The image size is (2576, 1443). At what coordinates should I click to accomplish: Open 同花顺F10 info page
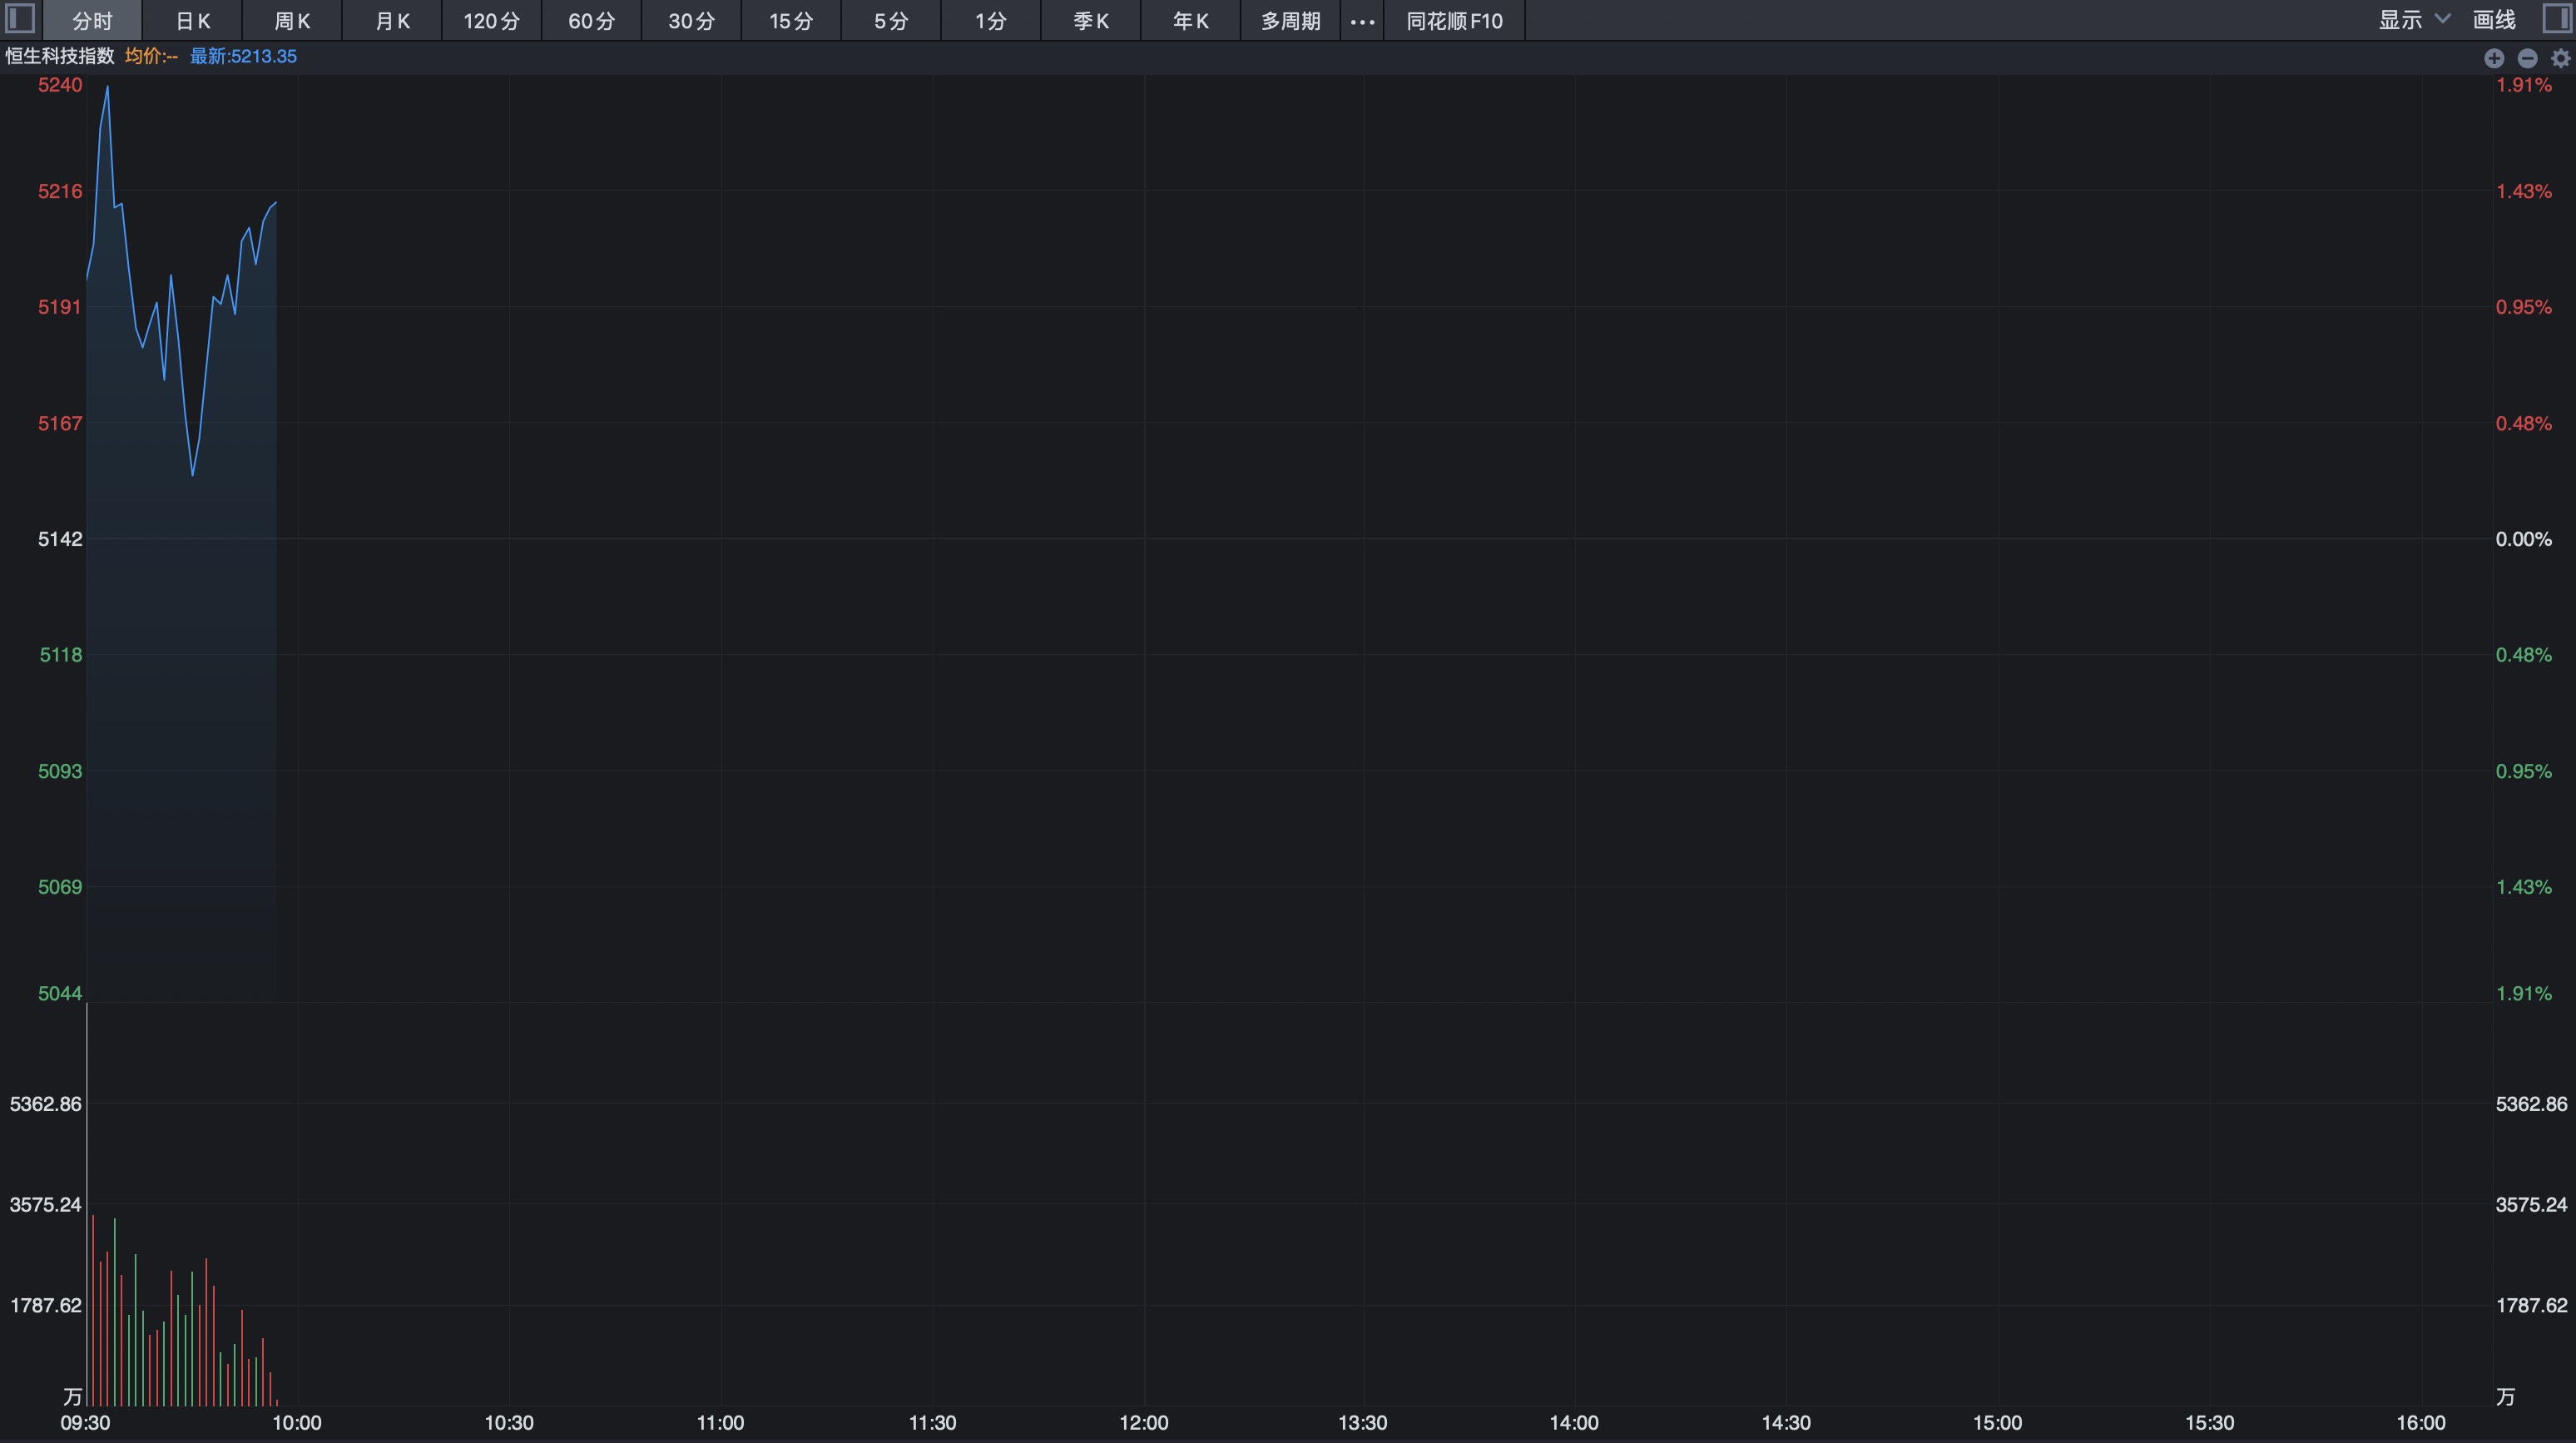point(1454,21)
